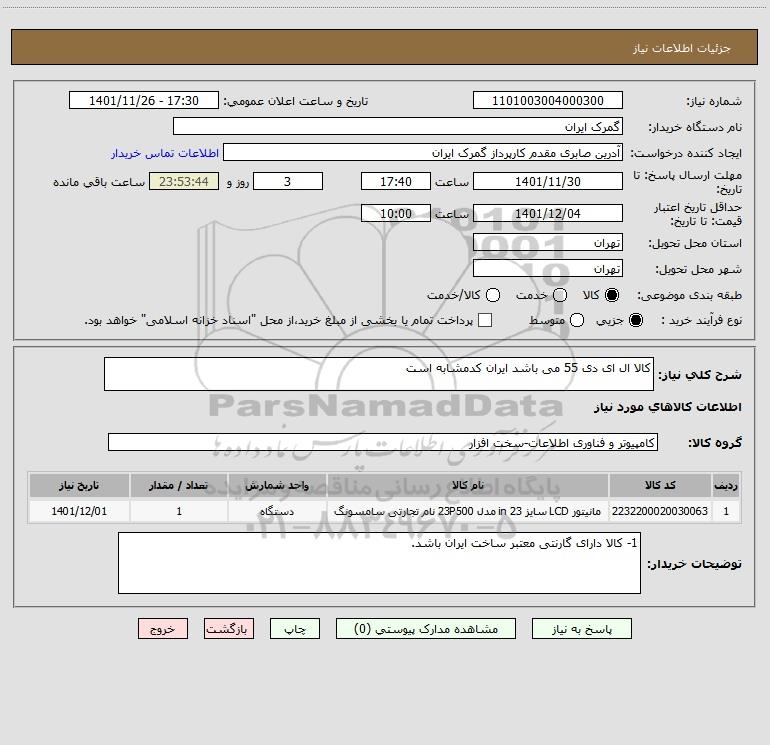Image resolution: width=770 pixels, height=745 pixels.
Task: Click the remaining time field 23:53:44
Action: [x=184, y=181]
